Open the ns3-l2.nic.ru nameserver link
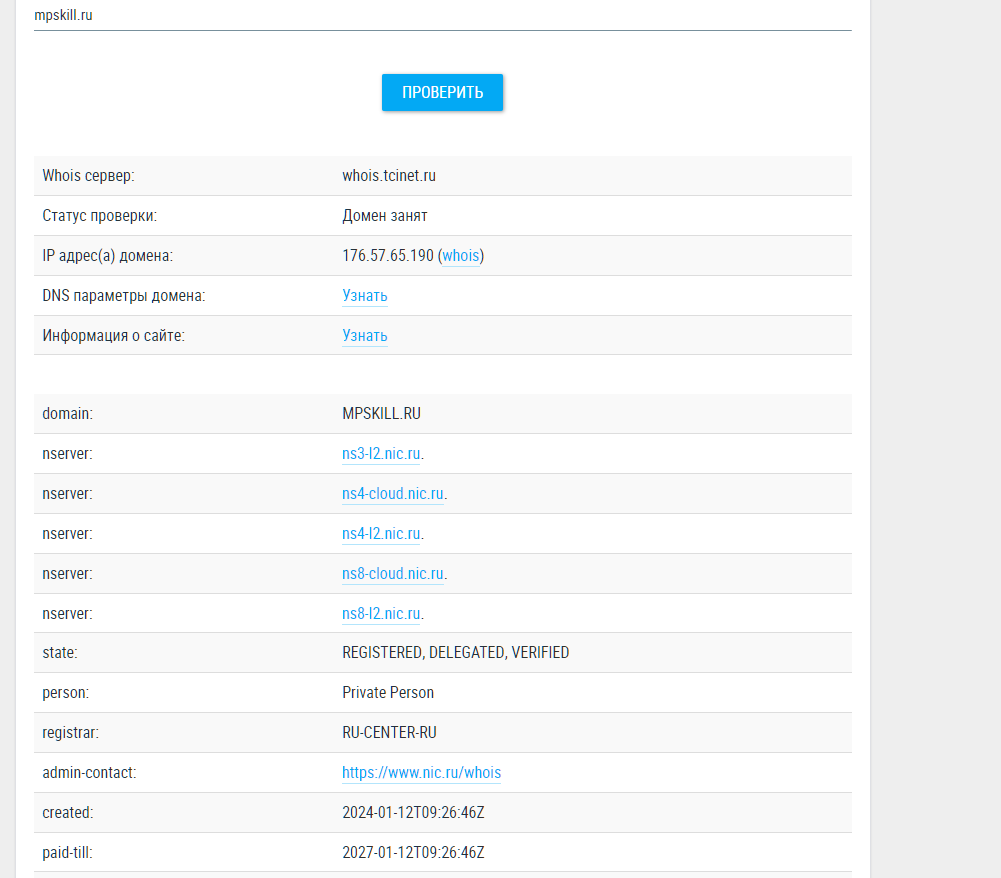 click(381, 454)
